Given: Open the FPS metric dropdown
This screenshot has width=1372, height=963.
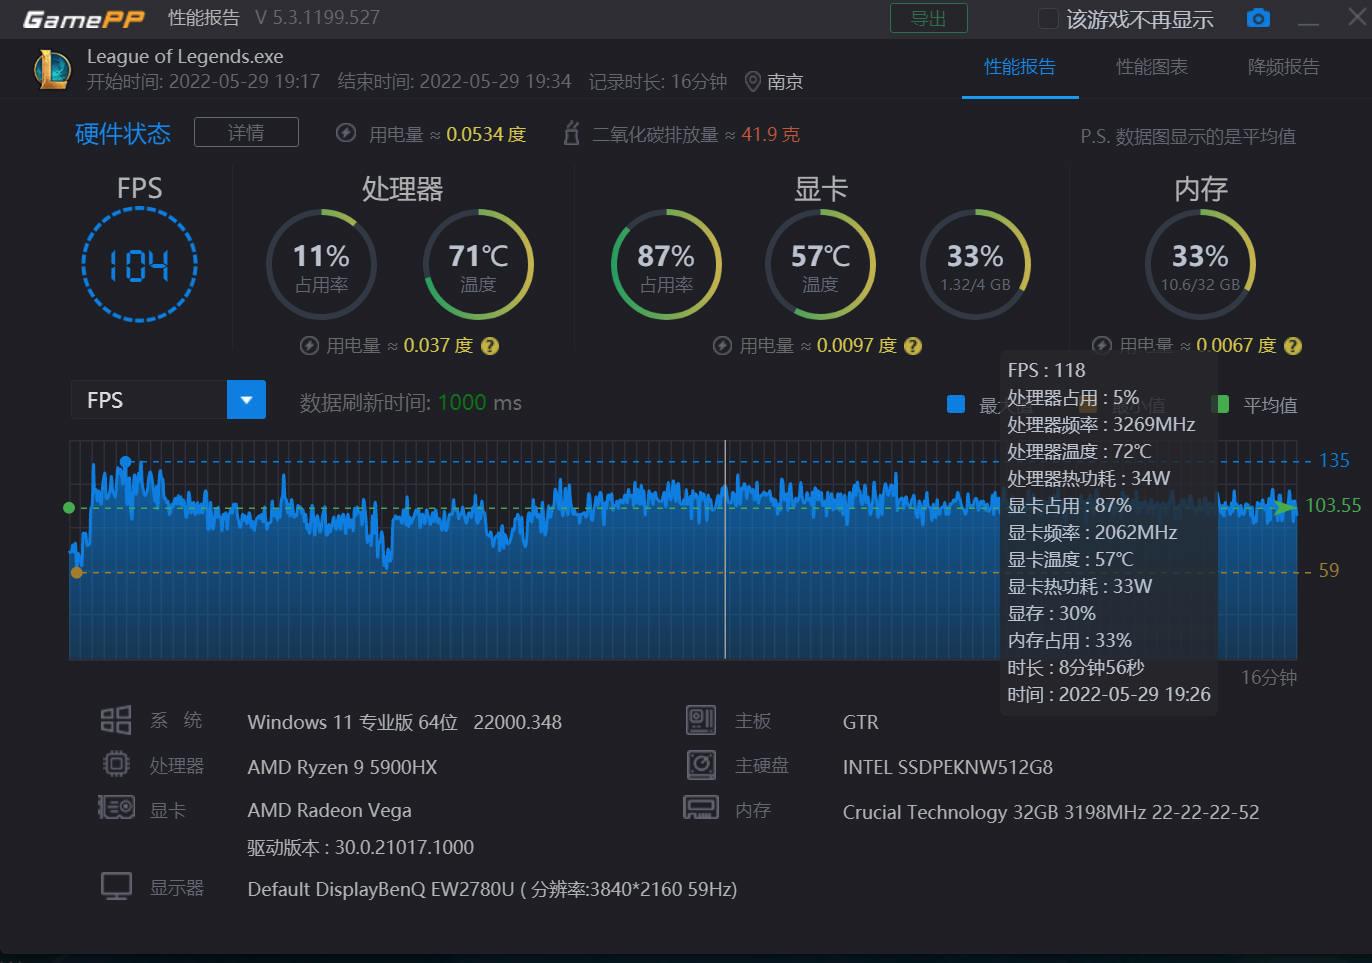Looking at the screenshot, I should [246, 399].
